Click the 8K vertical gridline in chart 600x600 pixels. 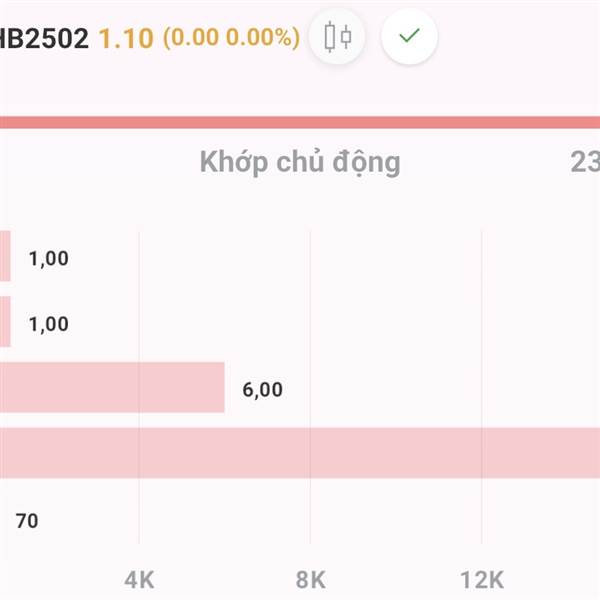pyautogui.click(x=310, y=387)
